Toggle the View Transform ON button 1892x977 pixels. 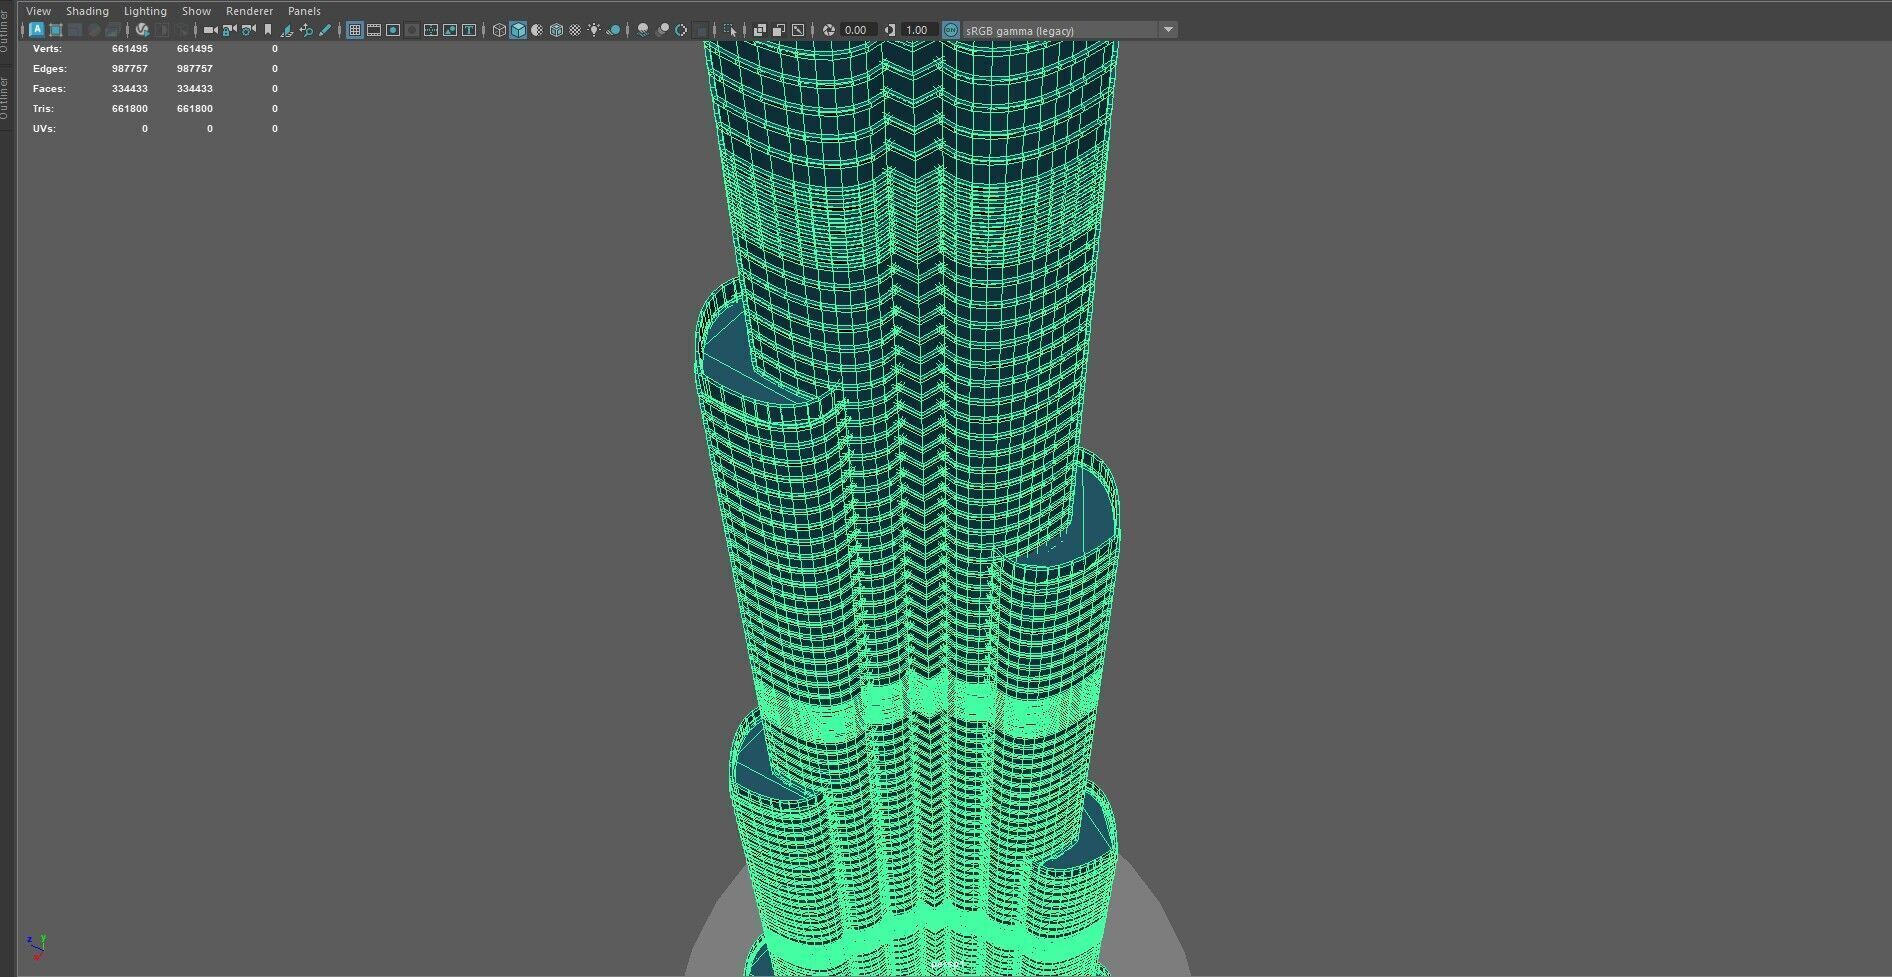pos(951,30)
